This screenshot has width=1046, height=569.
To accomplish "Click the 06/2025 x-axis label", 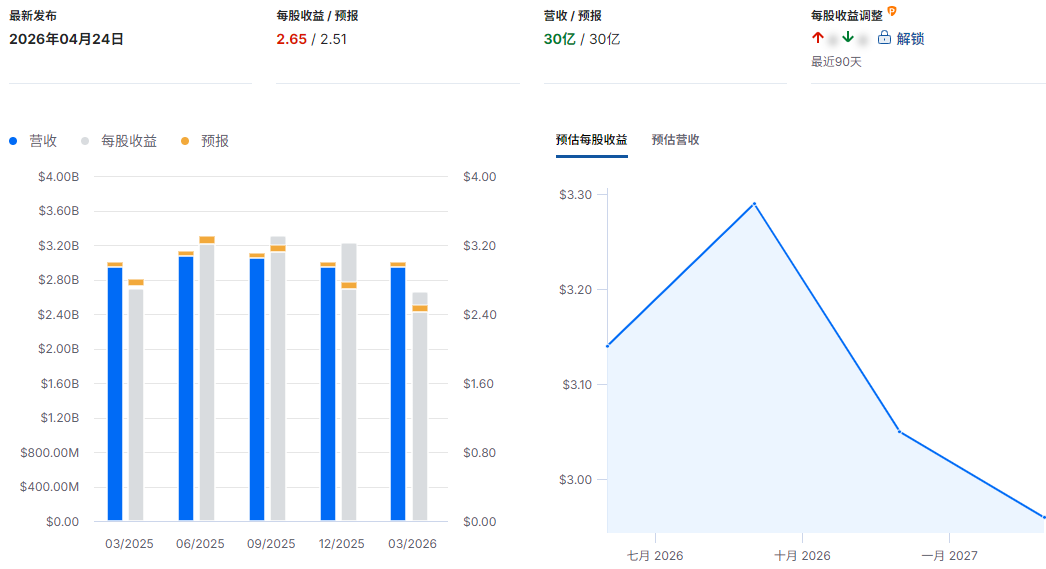I will coord(200,544).
